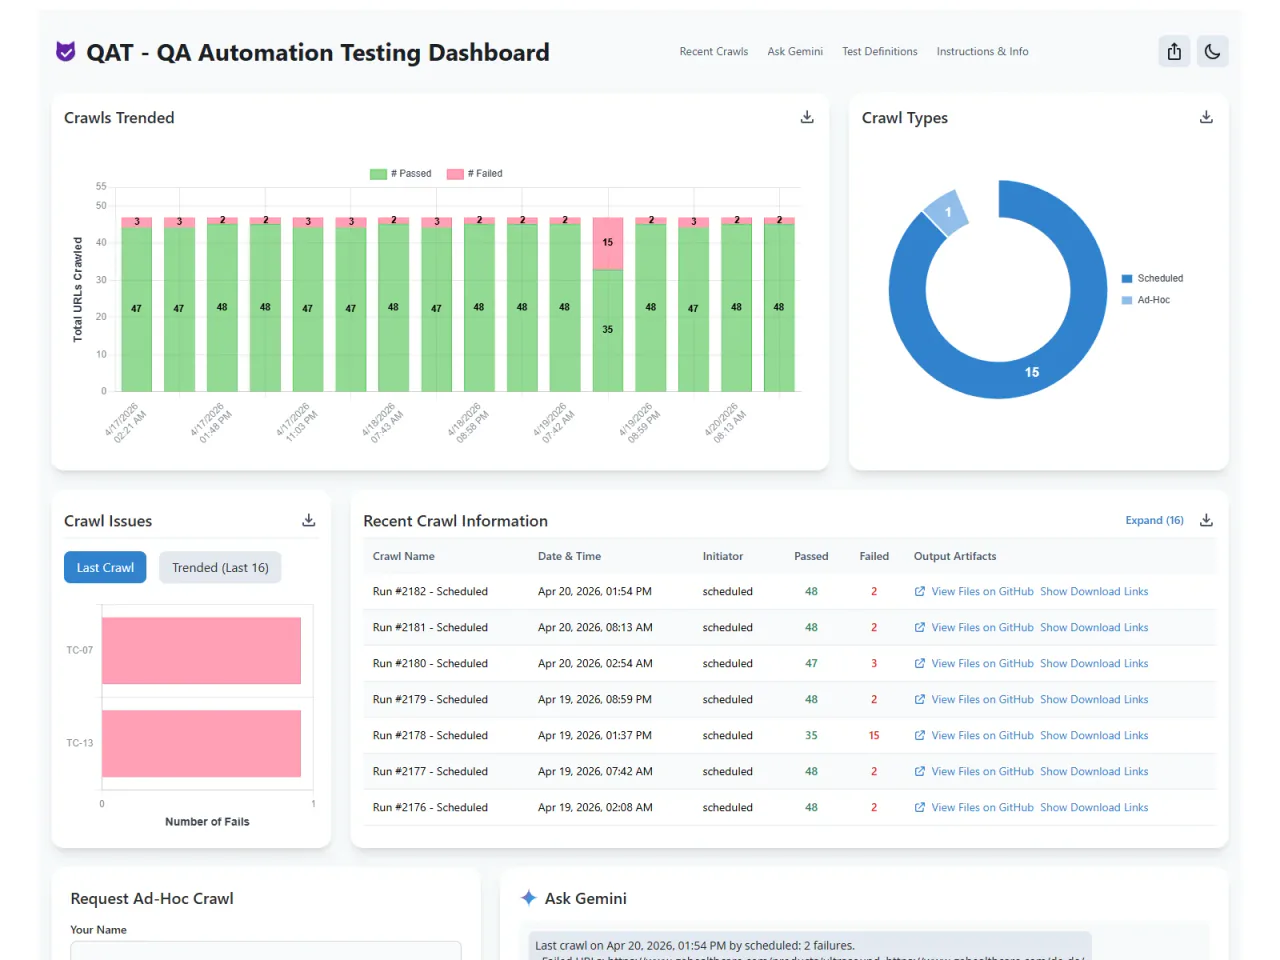Show Download Links for Run #2178

click(1094, 735)
